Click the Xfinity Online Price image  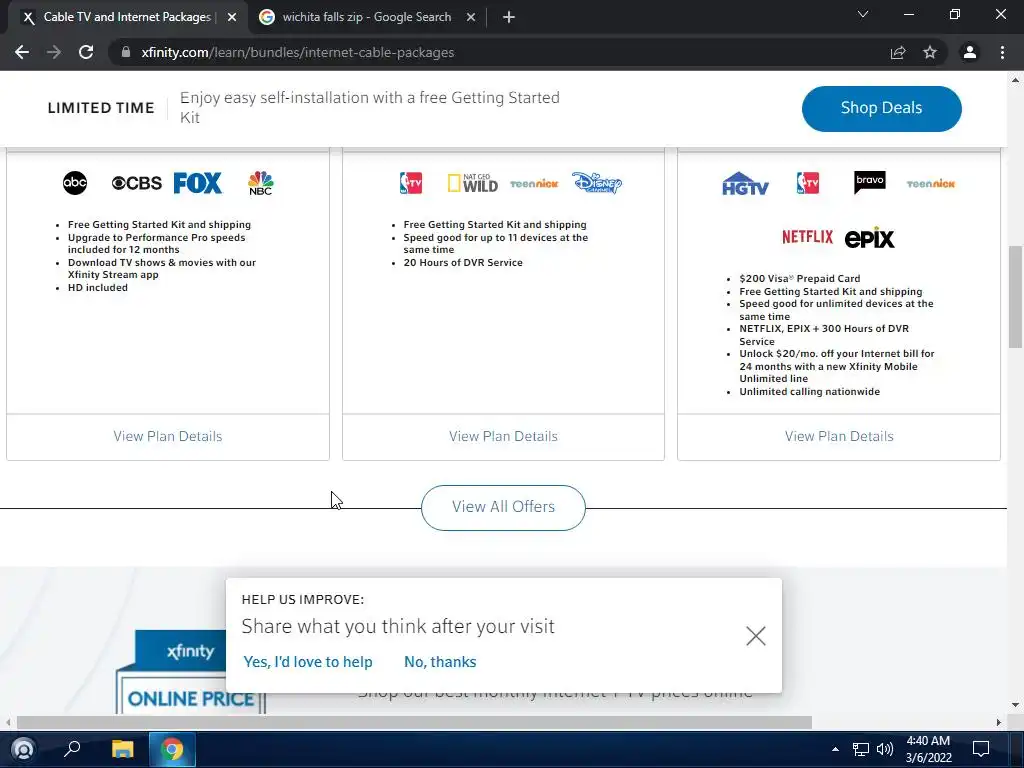tap(190, 671)
